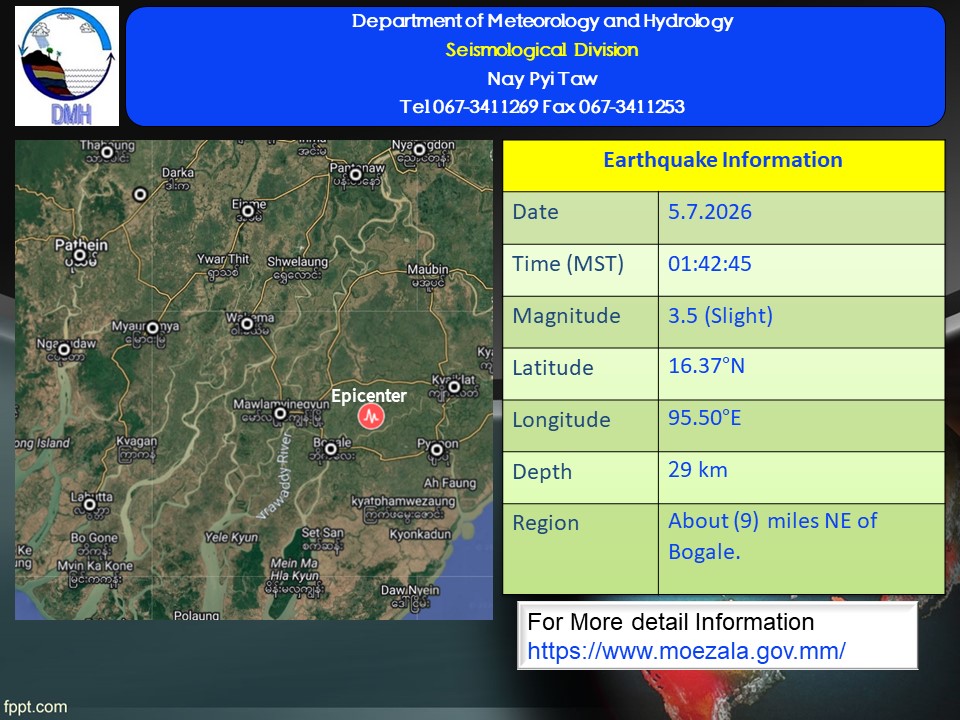Screen dimensions: 960x720
Task: Select the Mawlamyinegyun map marker
Action: coord(280,413)
